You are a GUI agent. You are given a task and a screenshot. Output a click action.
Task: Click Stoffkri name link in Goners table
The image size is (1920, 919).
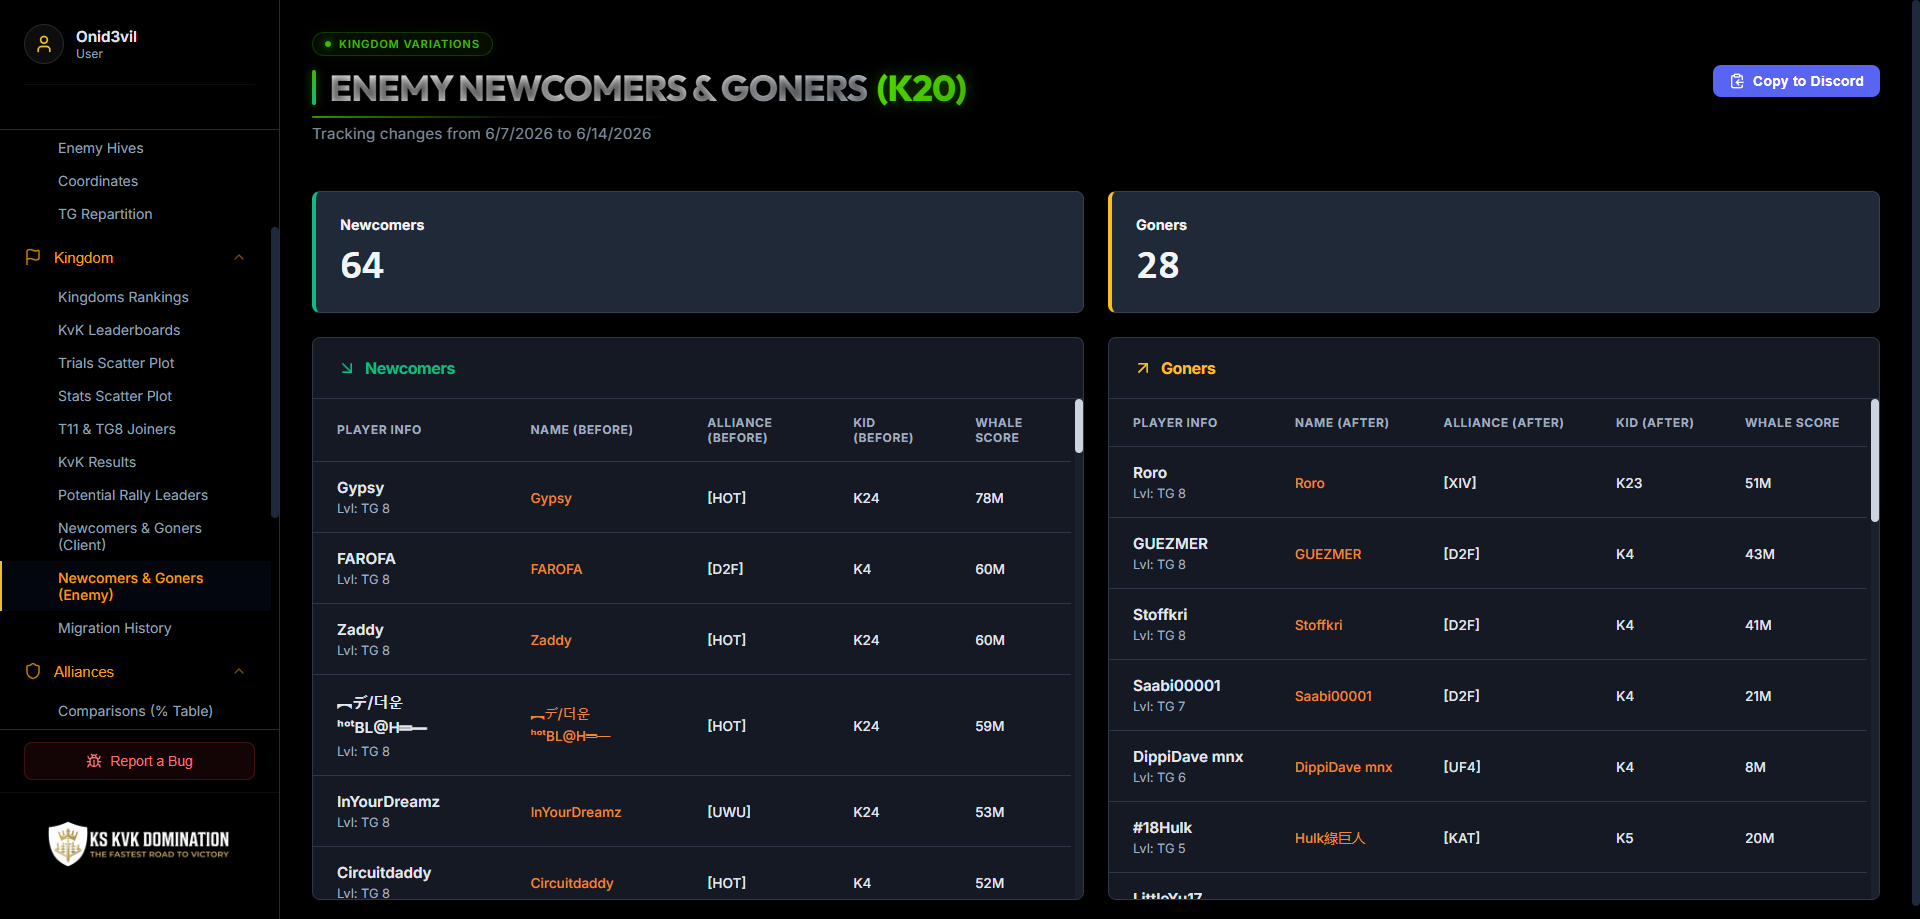pyautogui.click(x=1318, y=625)
